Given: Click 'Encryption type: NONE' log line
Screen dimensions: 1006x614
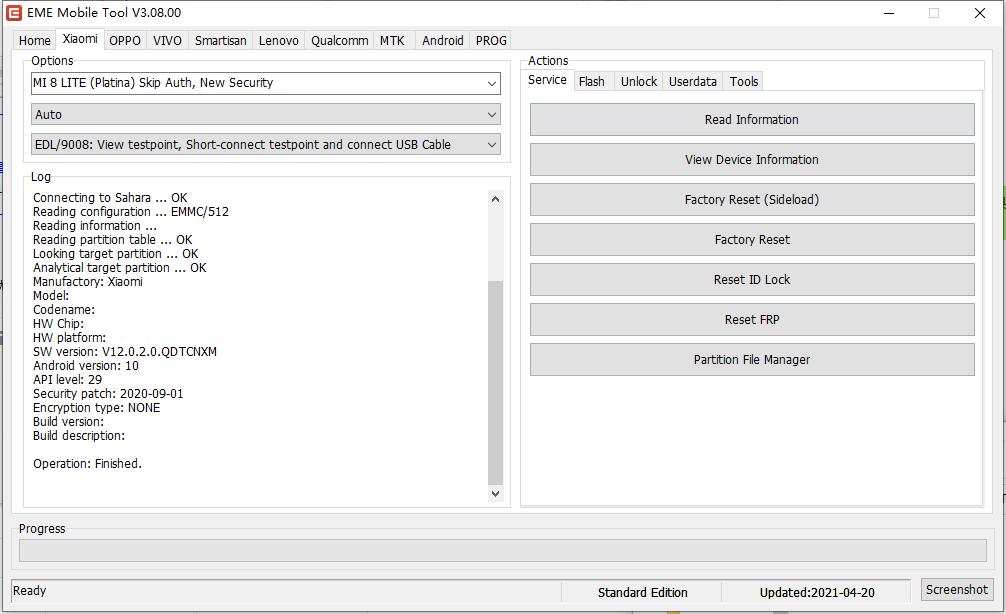Looking at the screenshot, I should click(97, 408).
